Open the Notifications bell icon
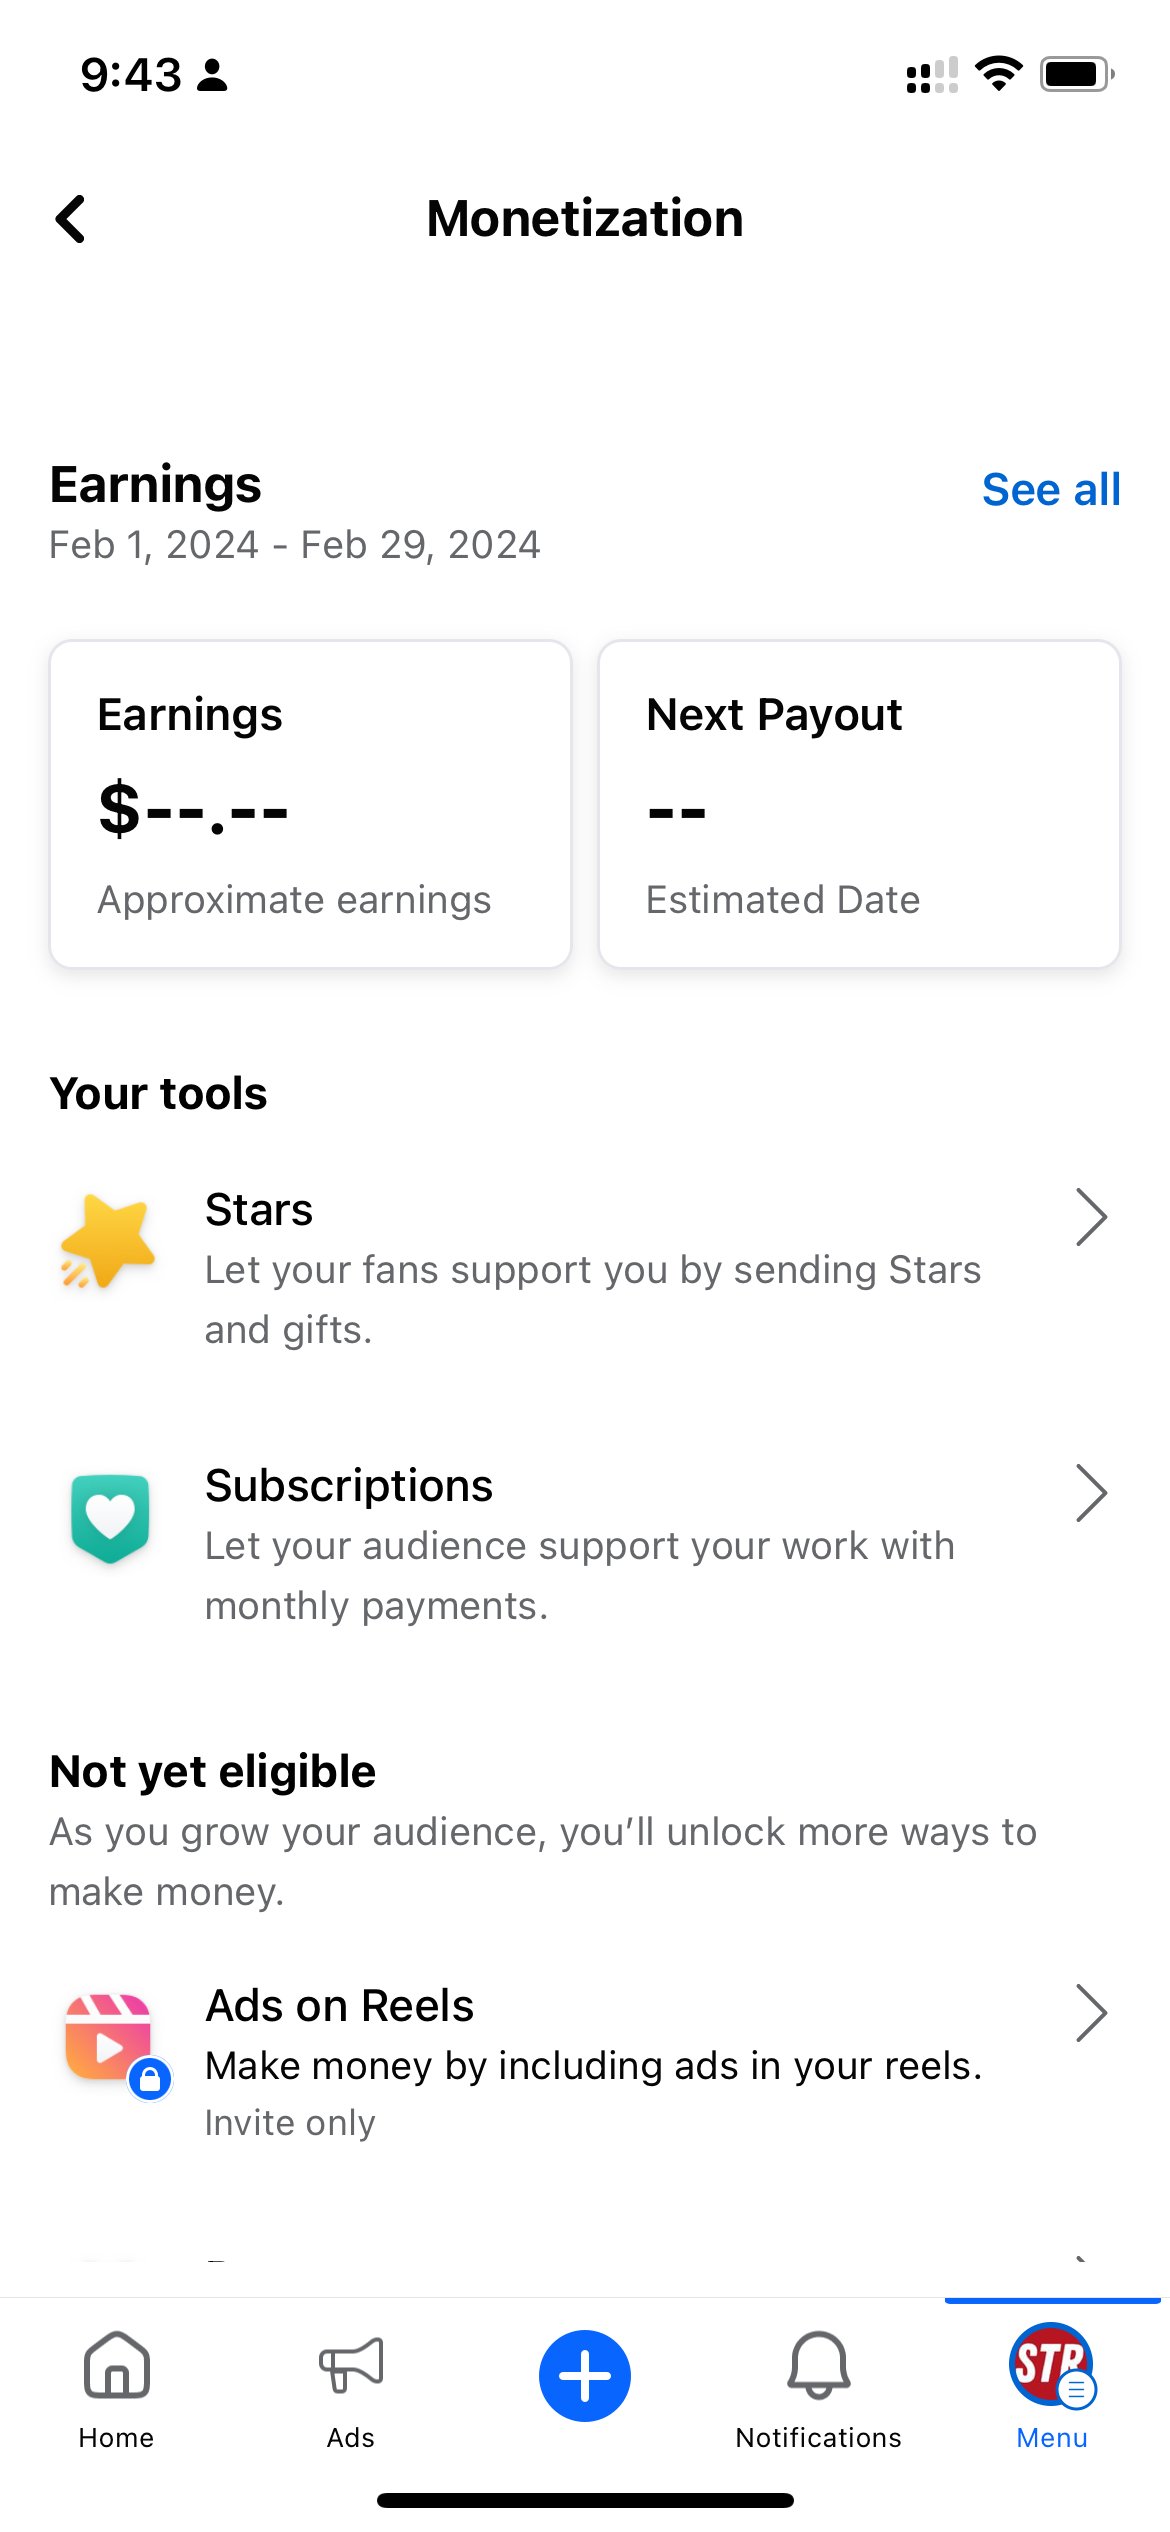Image resolution: width=1170 pixels, height=2532 pixels. [x=818, y=2366]
